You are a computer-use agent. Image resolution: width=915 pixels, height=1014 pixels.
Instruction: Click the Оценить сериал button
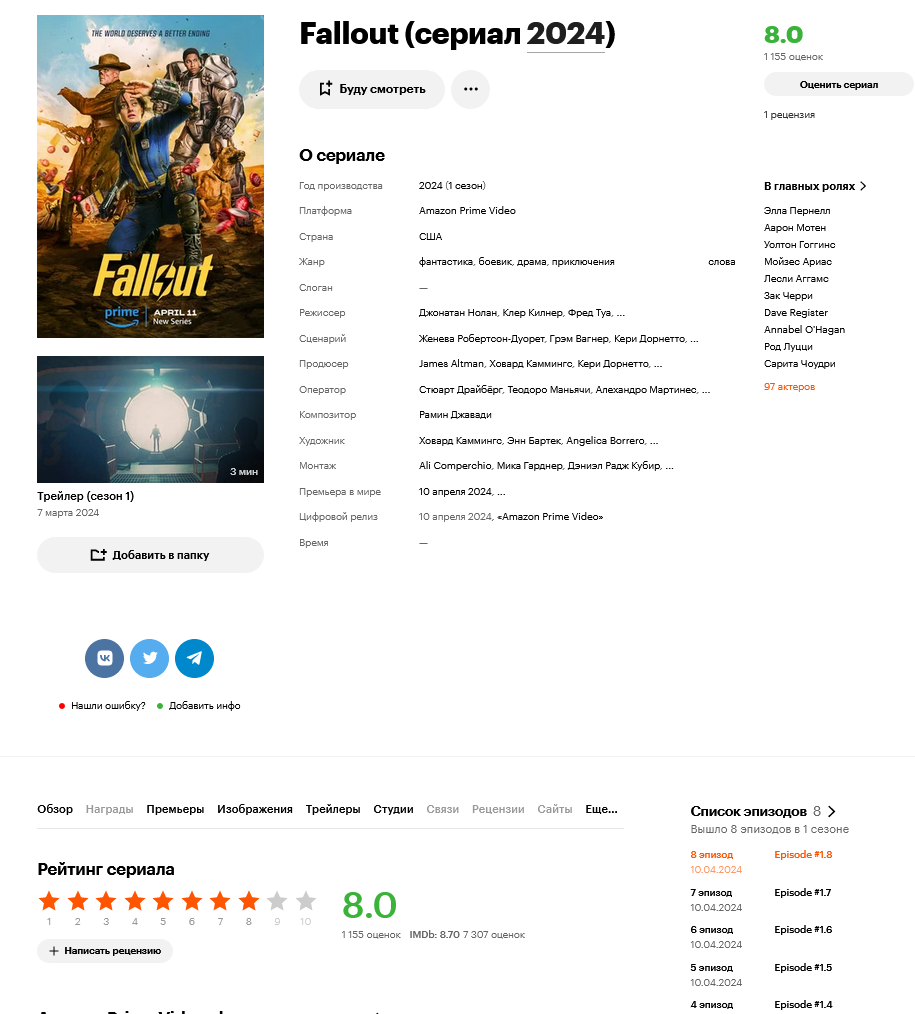coord(839,85)
